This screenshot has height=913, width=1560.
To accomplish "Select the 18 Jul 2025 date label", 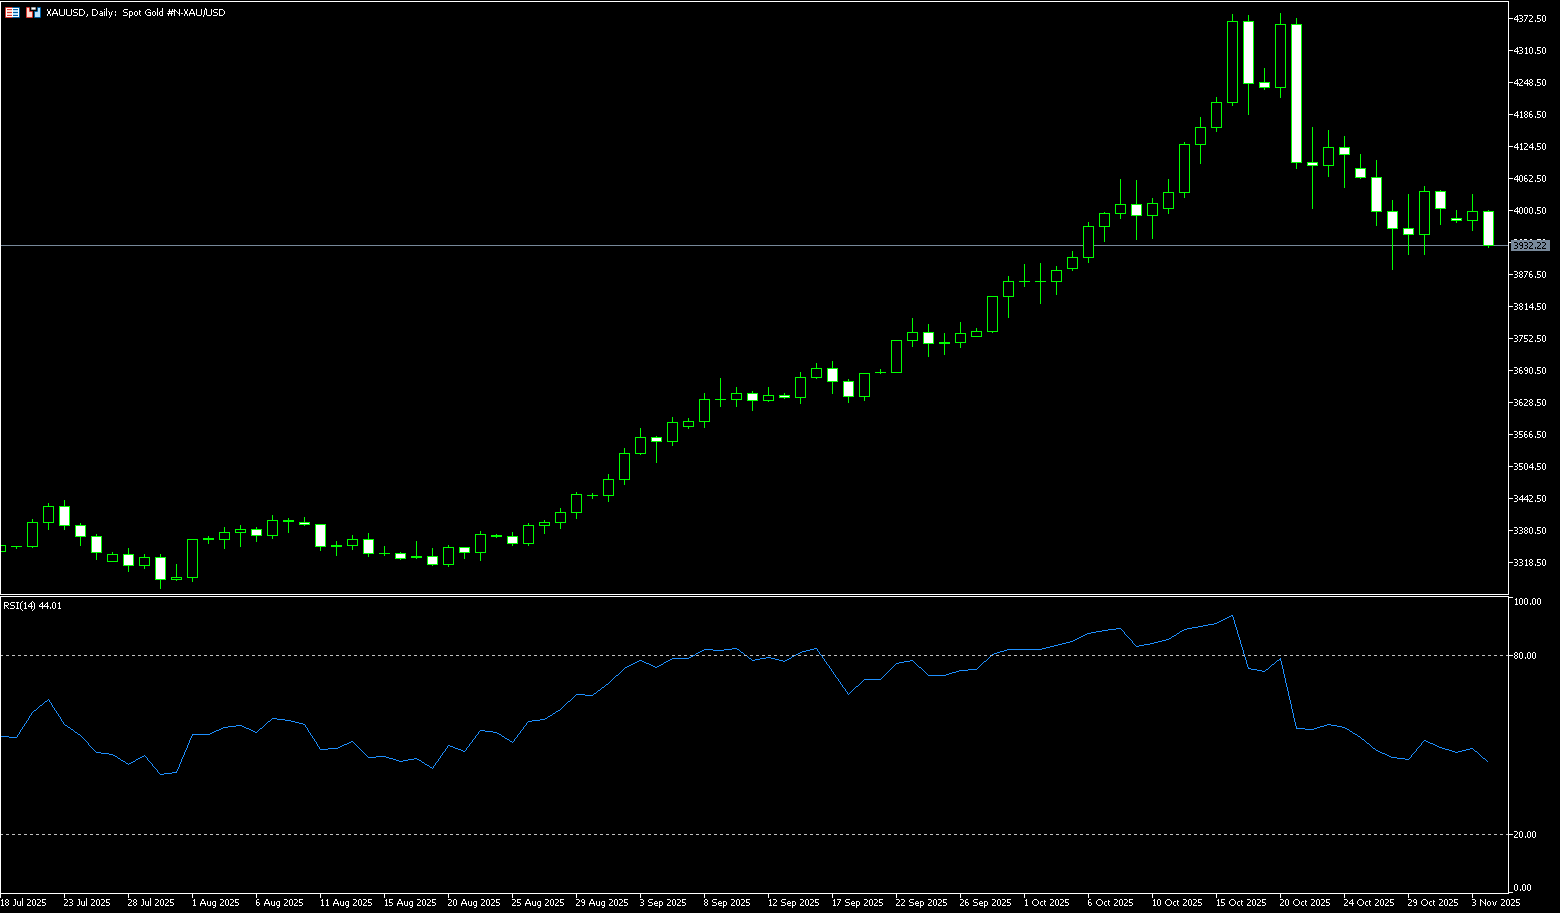I will pyautogui.click(x=24, y=902).
